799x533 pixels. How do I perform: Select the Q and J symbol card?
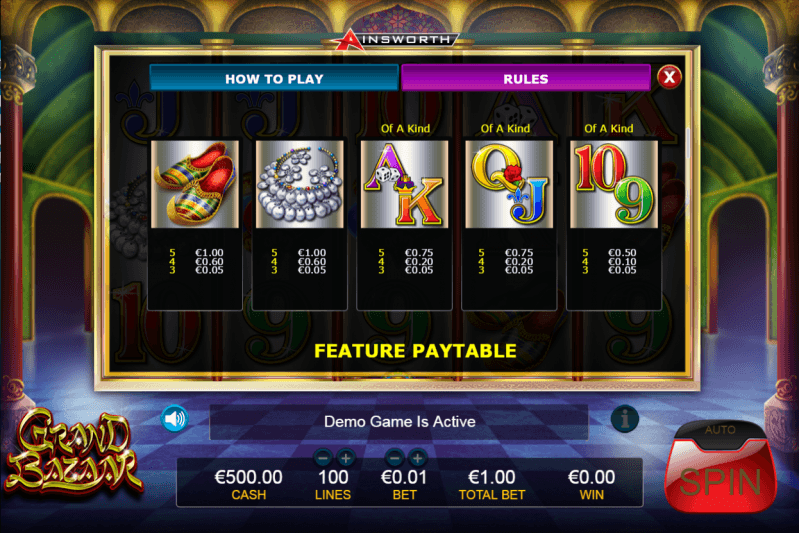click(x=509, y=184)
